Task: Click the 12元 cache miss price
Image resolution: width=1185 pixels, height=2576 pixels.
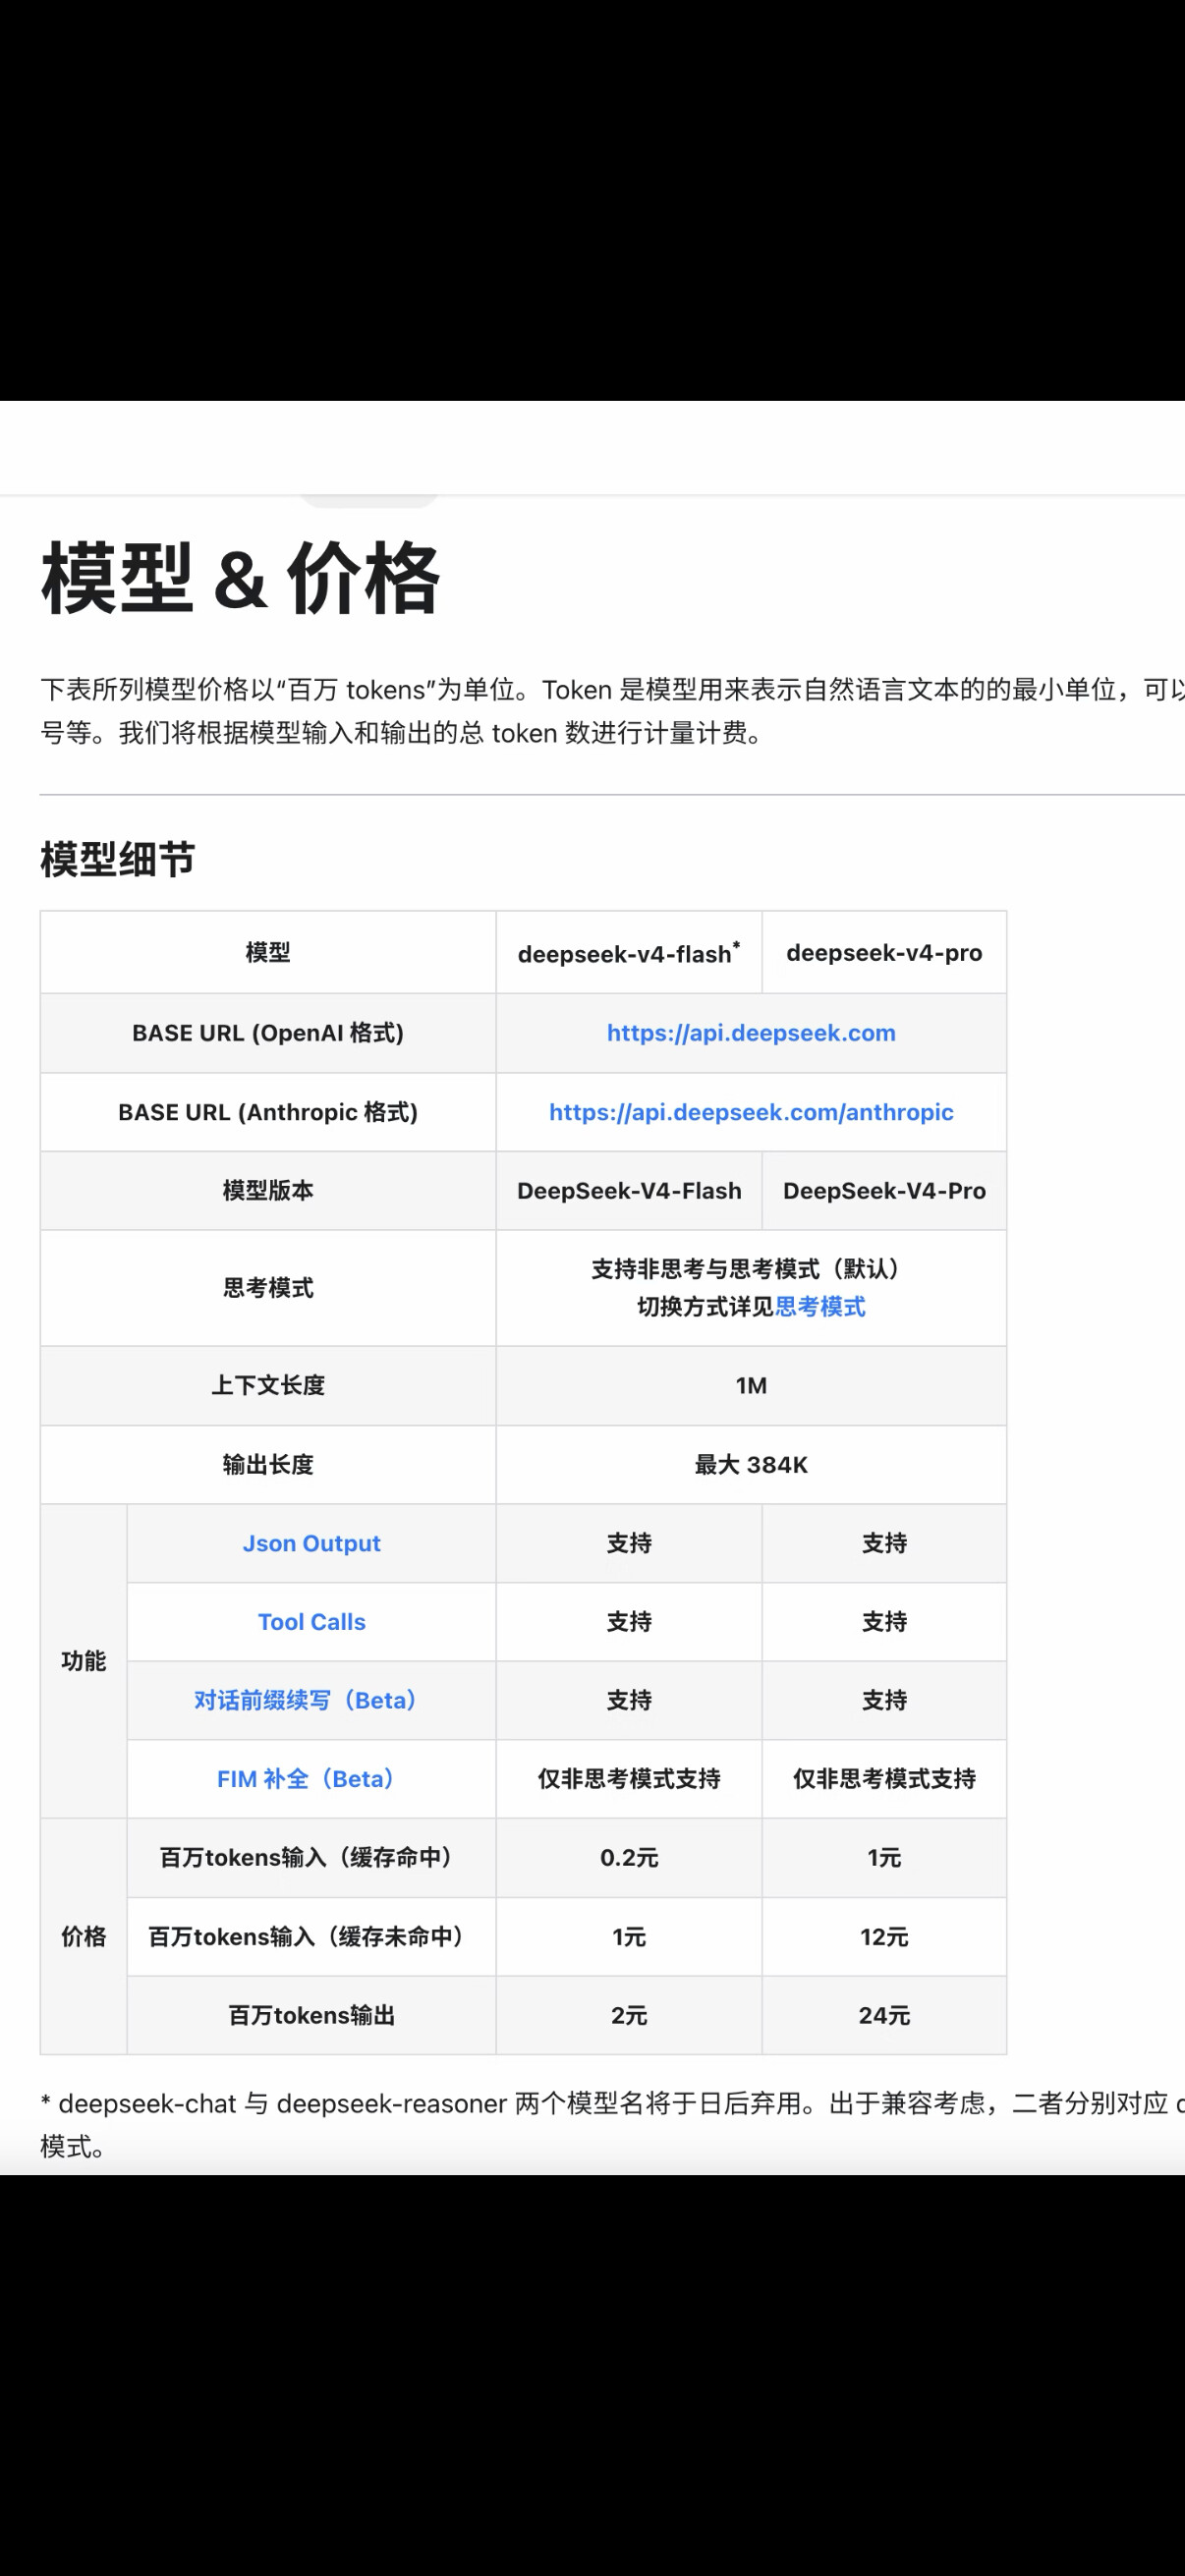Action: click(884, 1937)
